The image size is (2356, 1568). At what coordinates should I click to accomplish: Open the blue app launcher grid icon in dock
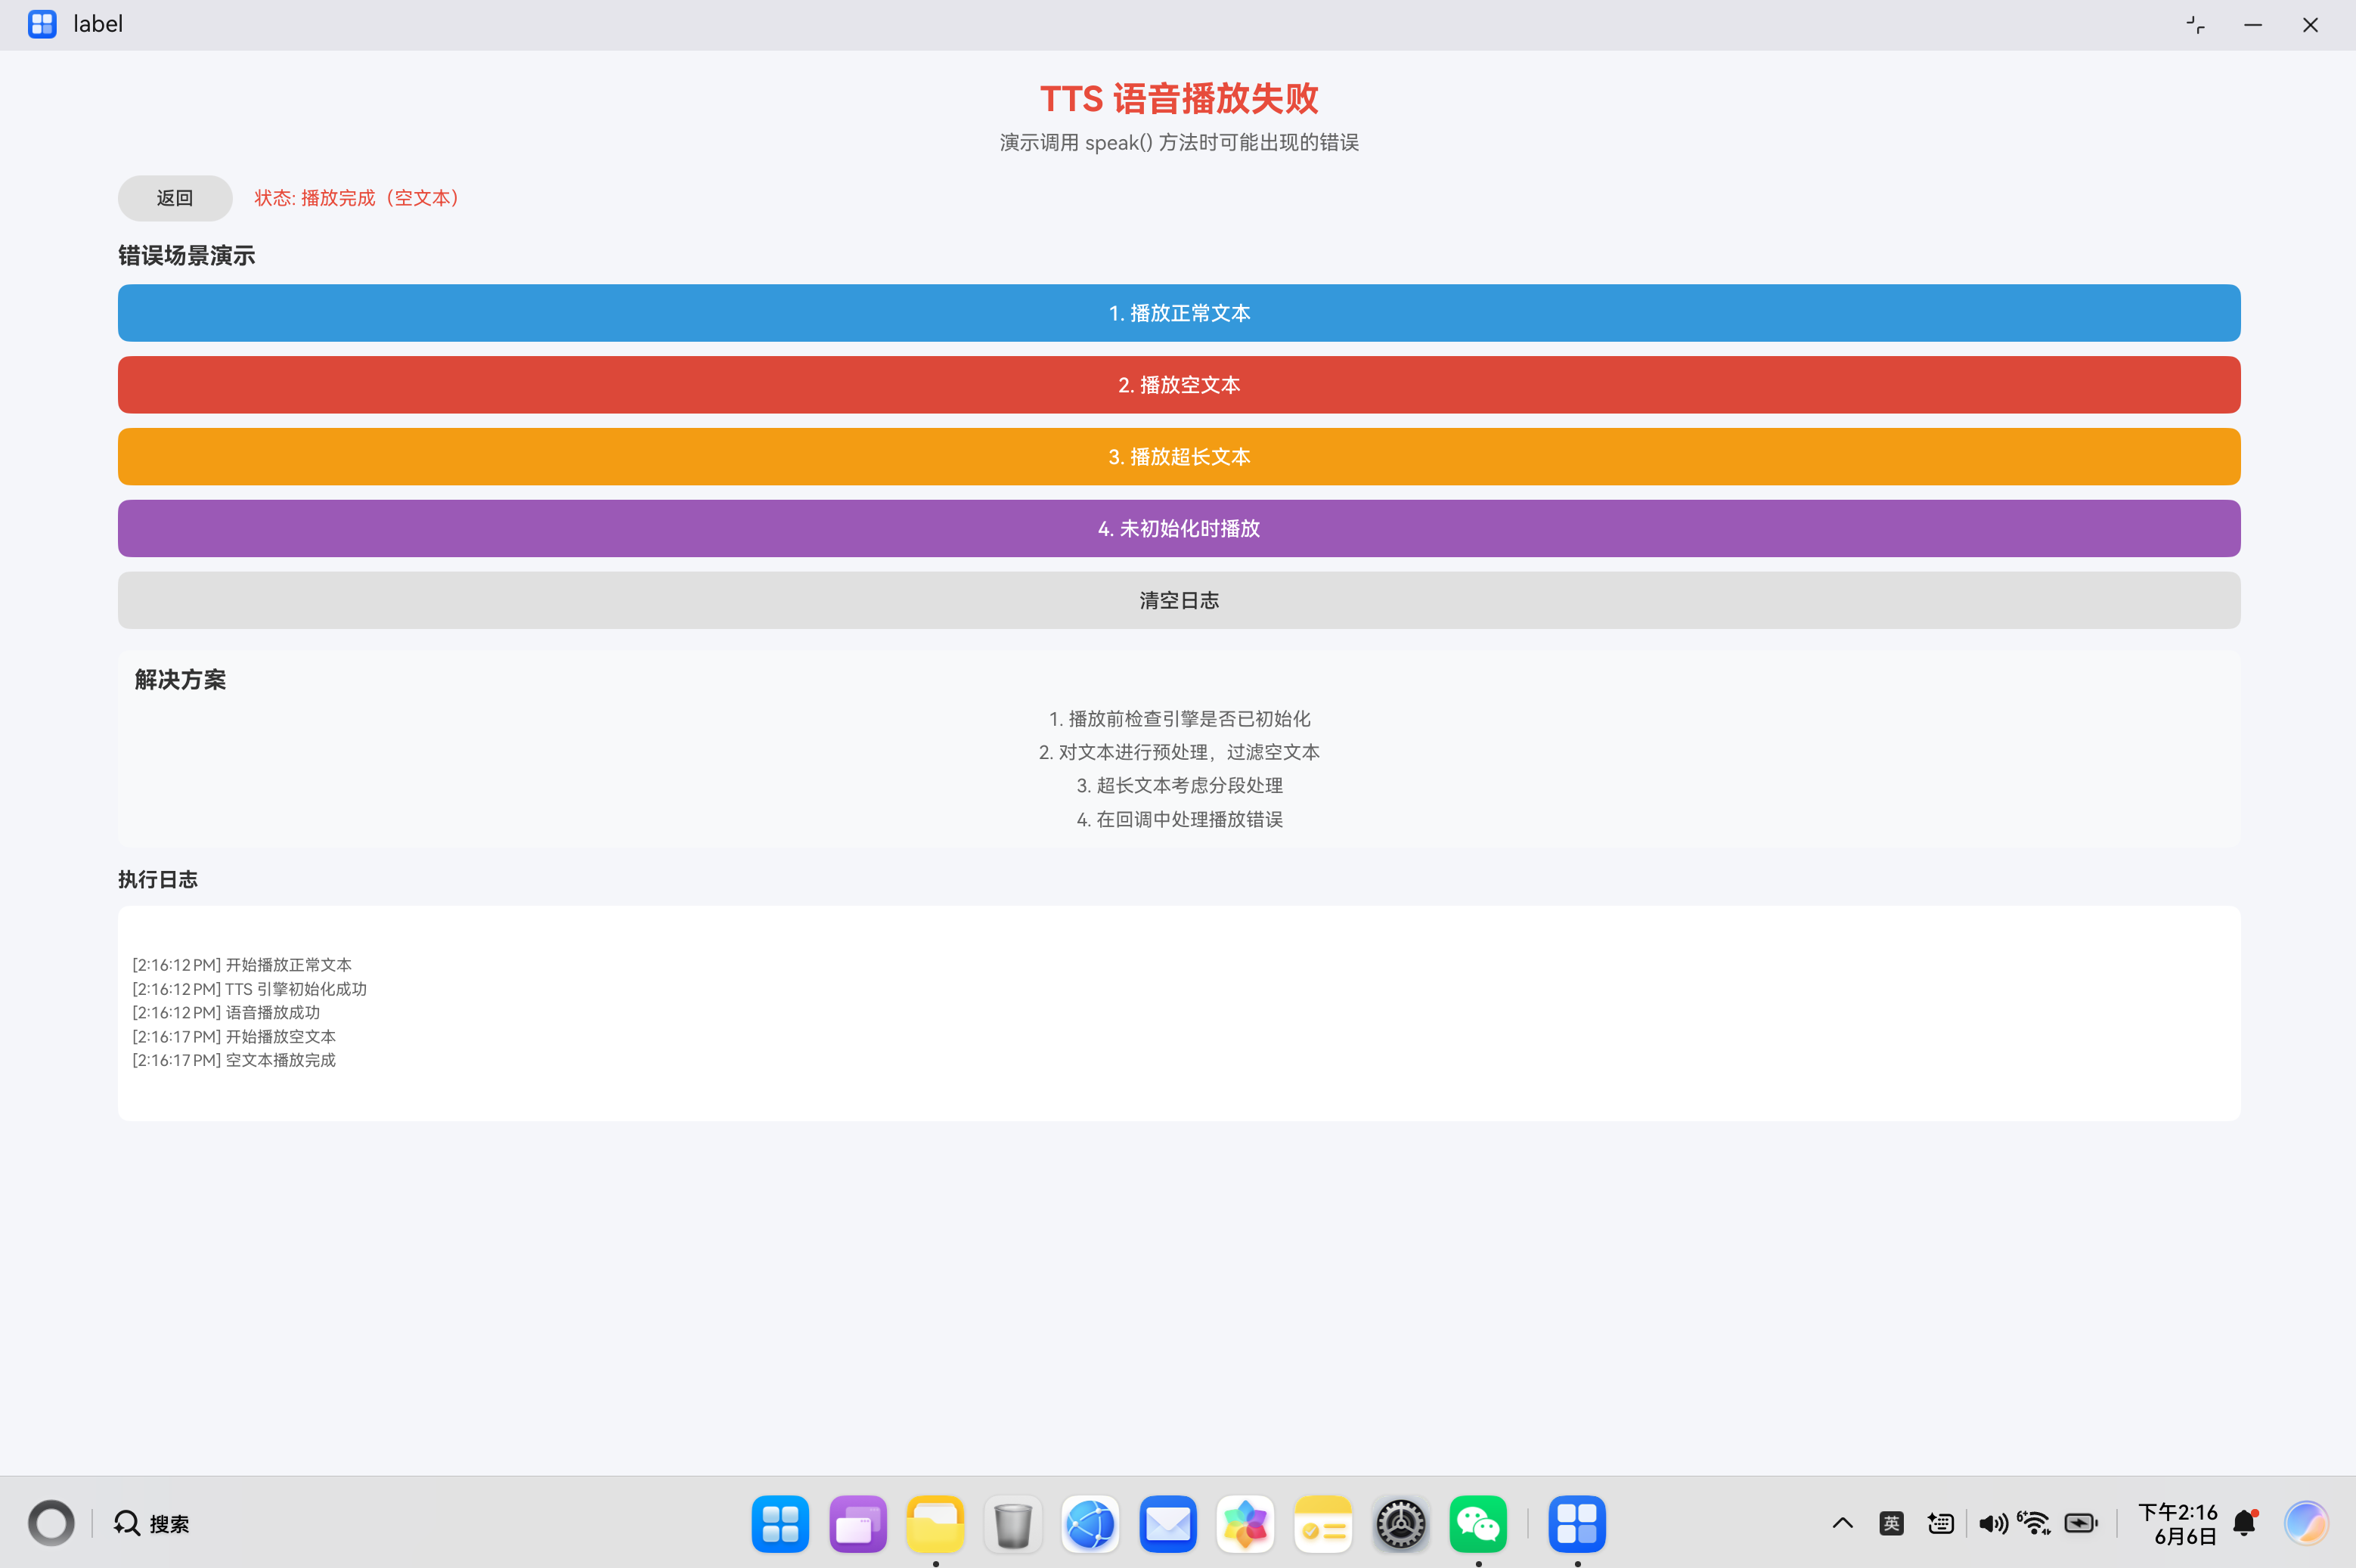pos(780,1524)
